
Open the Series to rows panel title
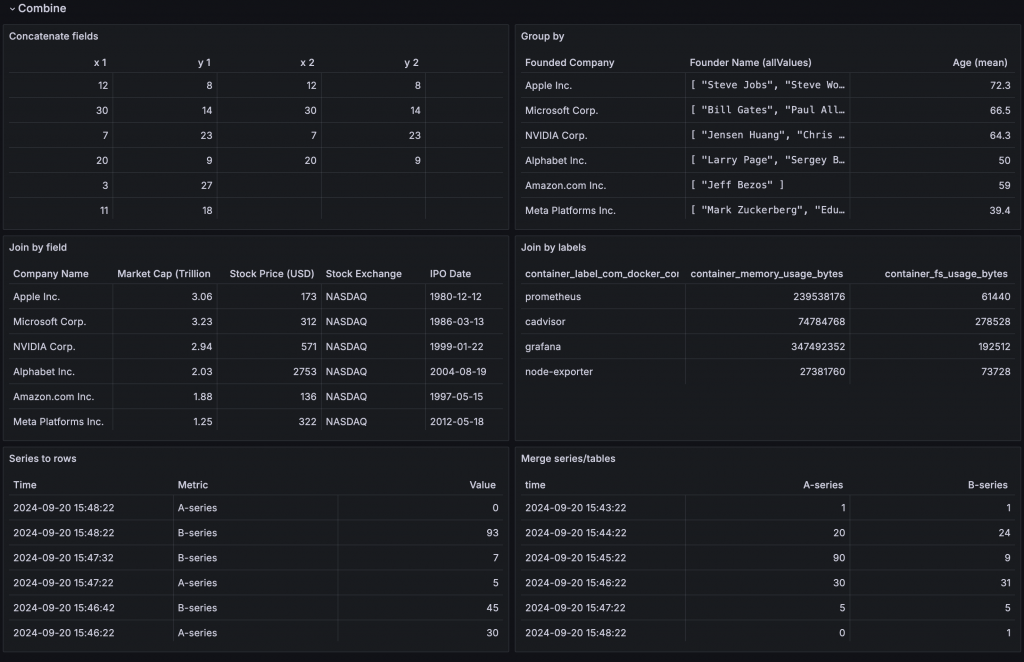pos(42,458)
